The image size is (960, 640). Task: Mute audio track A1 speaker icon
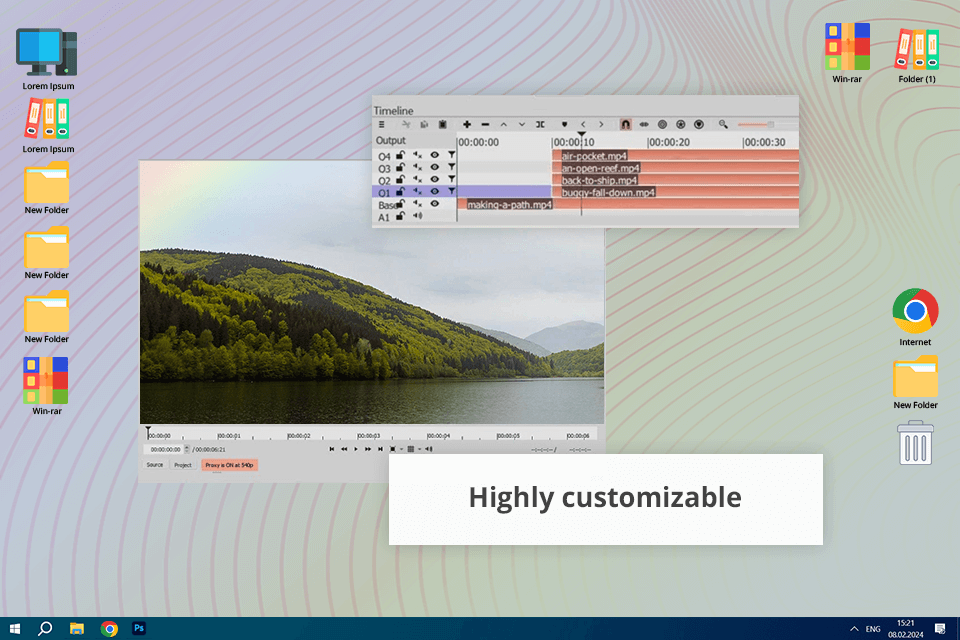(x=418, y=216)
